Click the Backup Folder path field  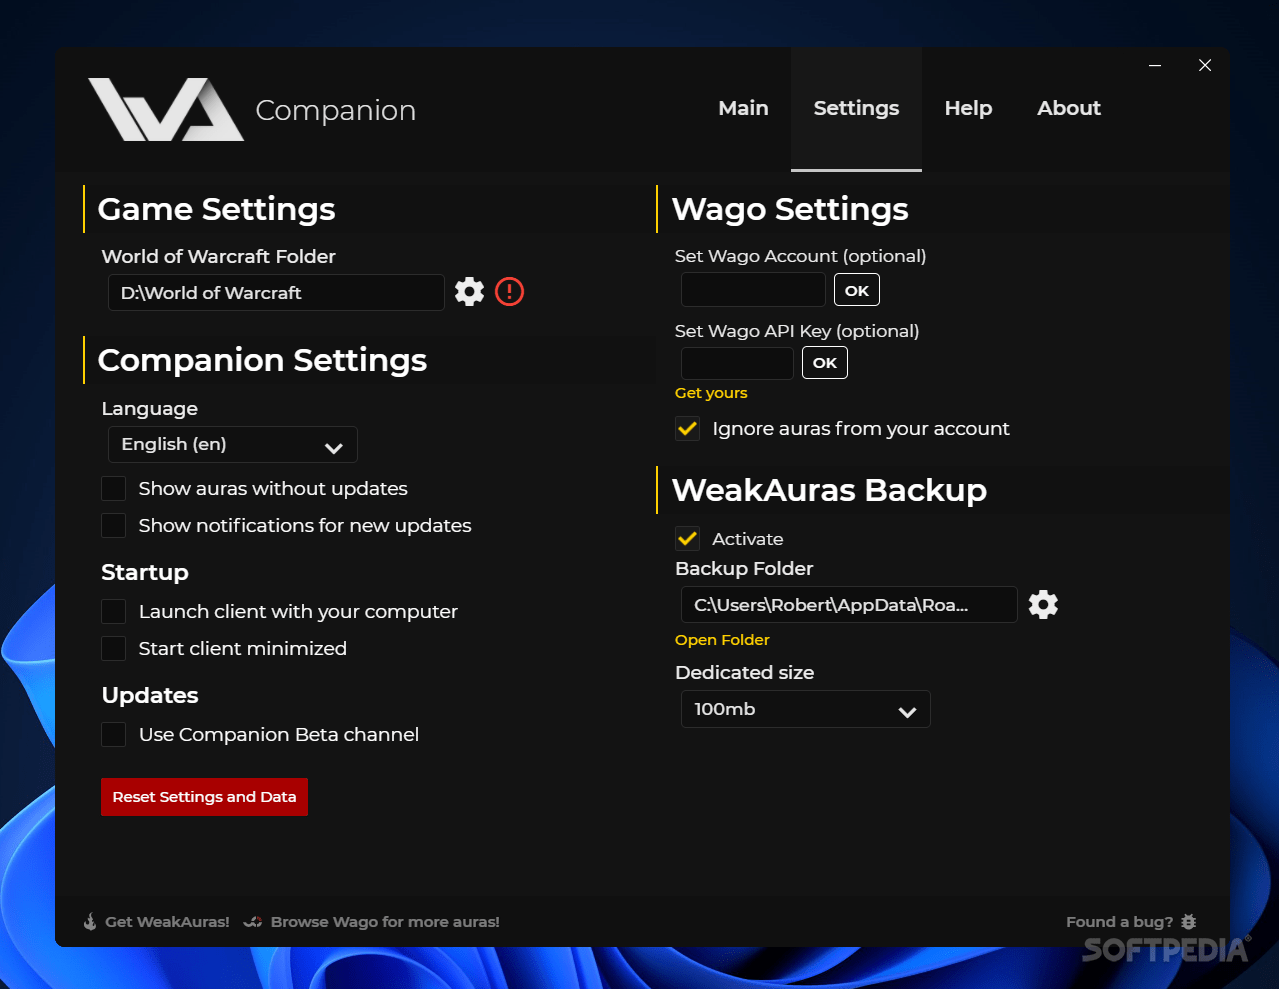coord(849,605)
